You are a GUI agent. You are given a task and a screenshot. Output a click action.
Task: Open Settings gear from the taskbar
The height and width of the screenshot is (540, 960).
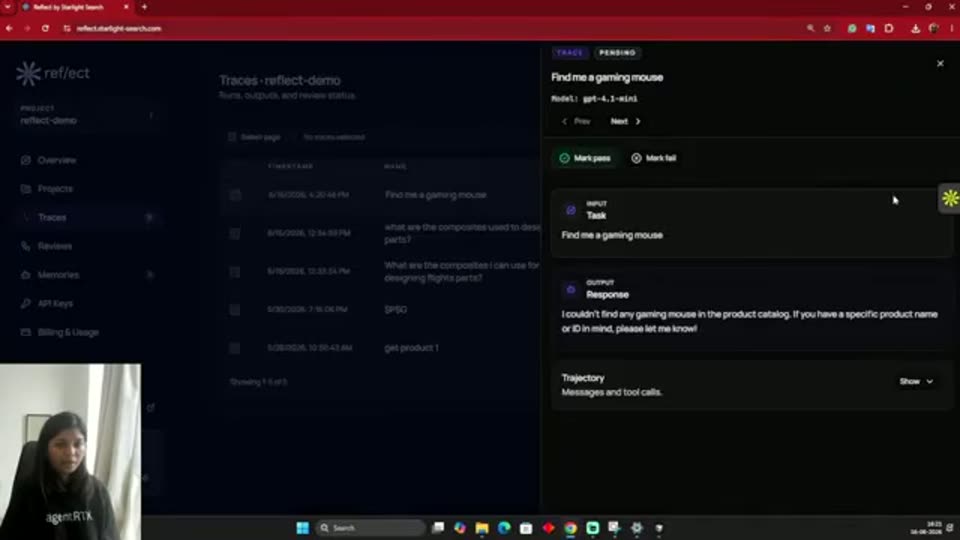637,528
